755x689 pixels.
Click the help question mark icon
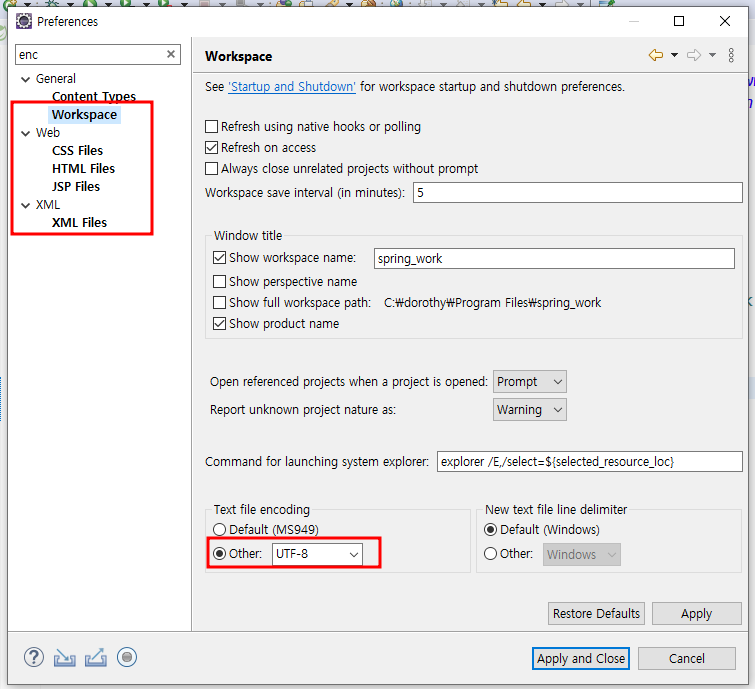pos(34,657)
